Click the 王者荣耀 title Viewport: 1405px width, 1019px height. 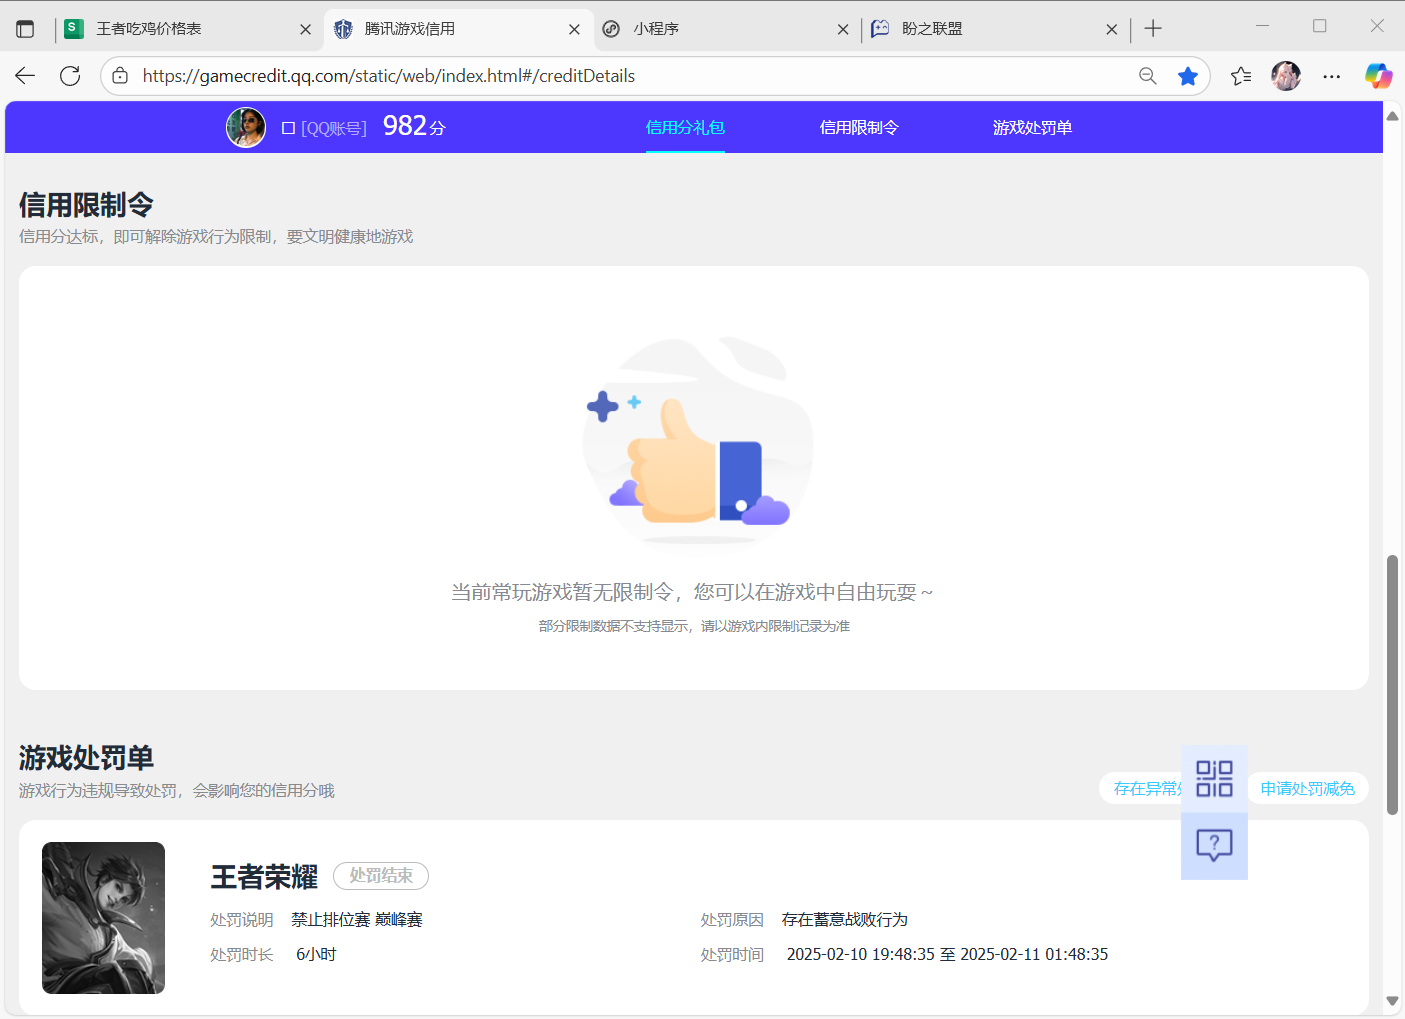pos(264,877)
